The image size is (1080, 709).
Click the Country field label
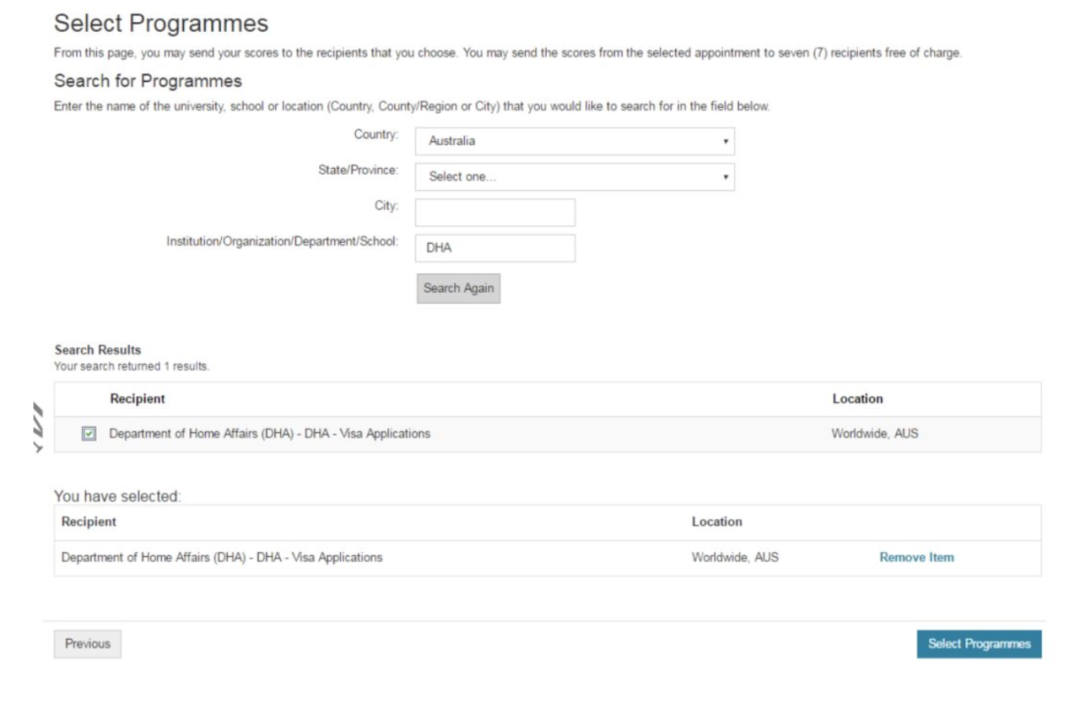click(376, 134)
